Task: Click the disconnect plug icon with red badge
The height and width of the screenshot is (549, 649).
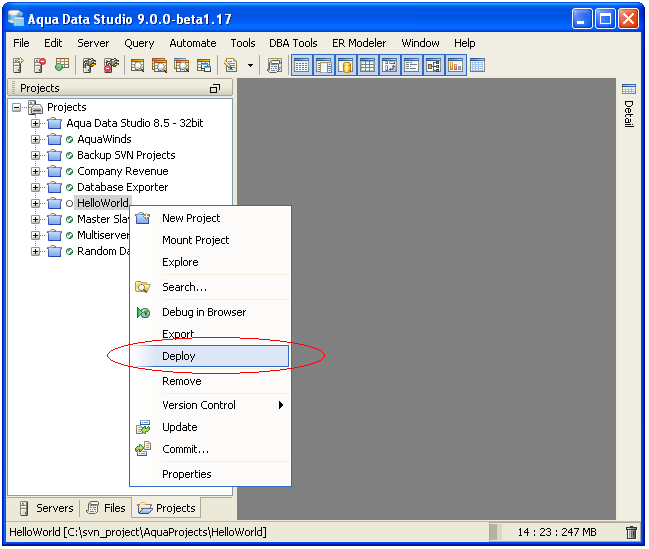Action: [x=111, y=65]
